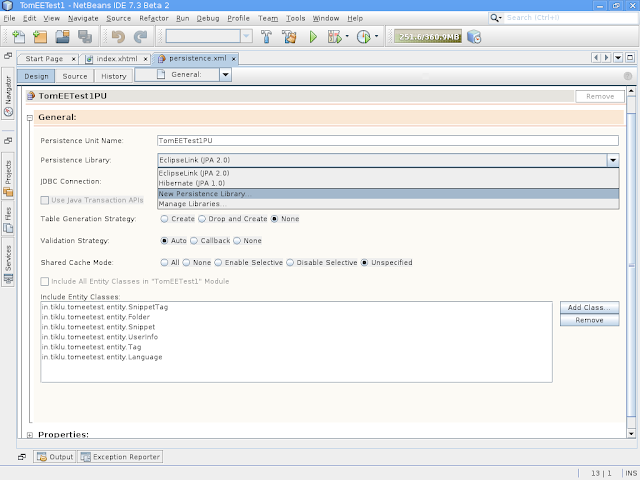The height and width of the screenshot is (480, 640).
Task: Expand the Properties section
Action: pos(30,435)
